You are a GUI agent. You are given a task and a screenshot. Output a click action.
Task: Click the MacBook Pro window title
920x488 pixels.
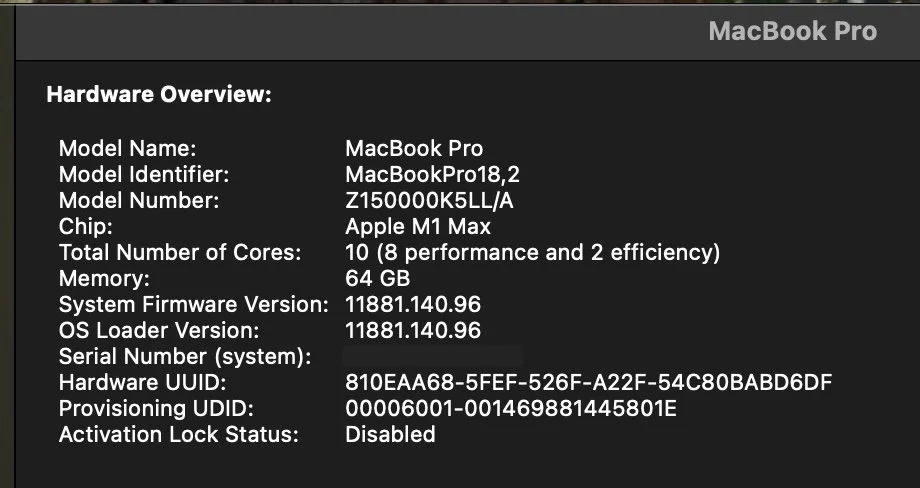click(793, 31)
